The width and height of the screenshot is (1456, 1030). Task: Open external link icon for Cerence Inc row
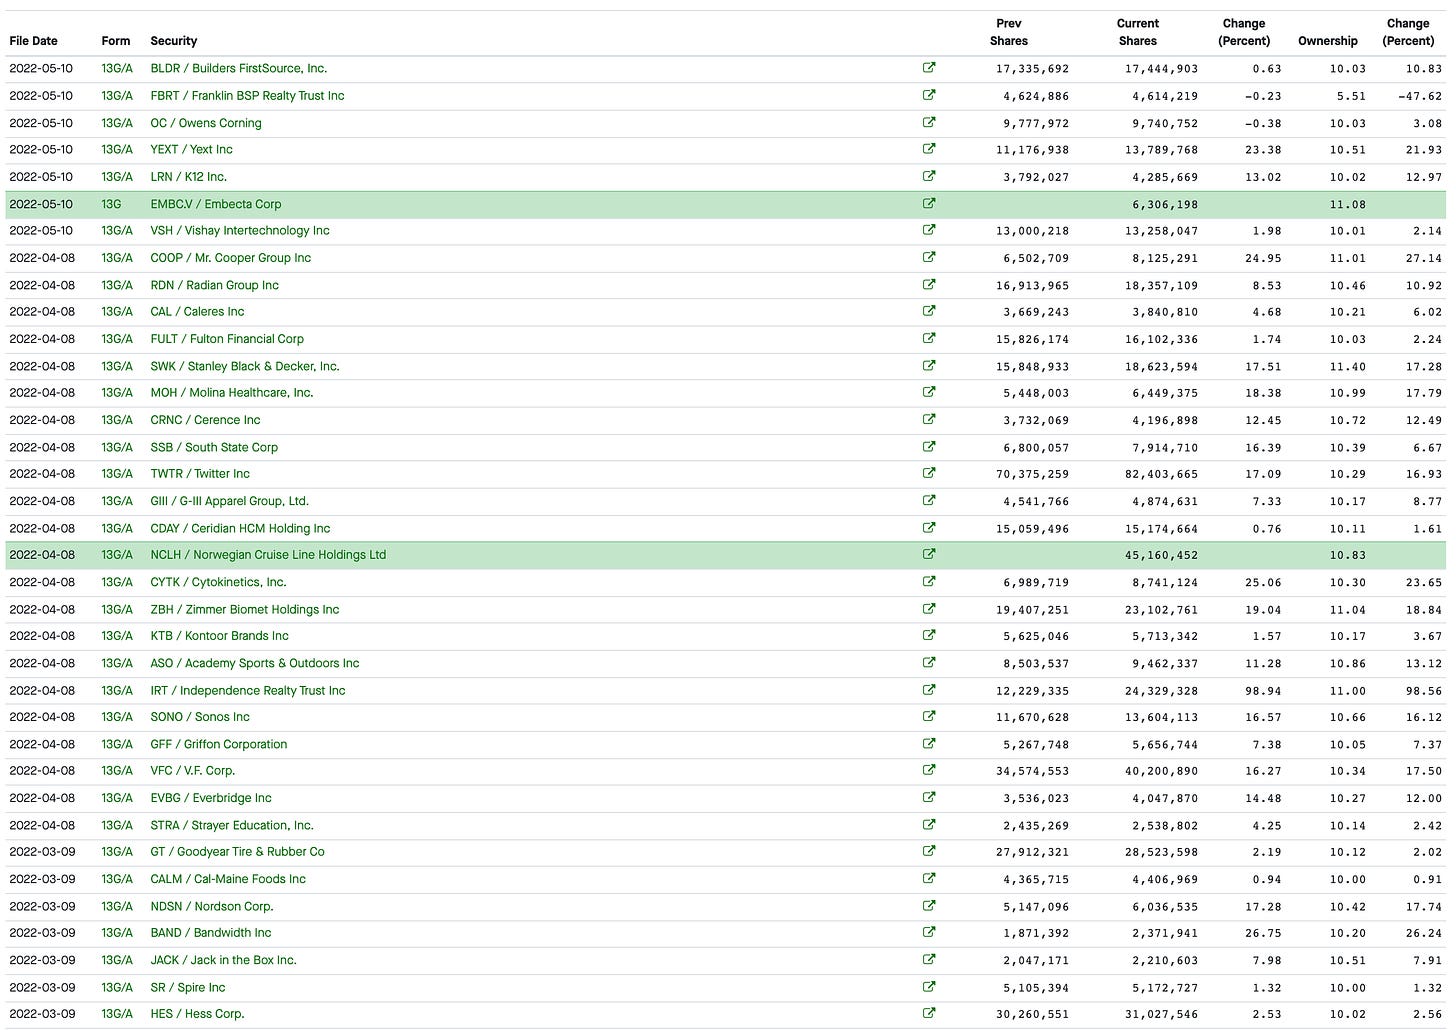929,419
